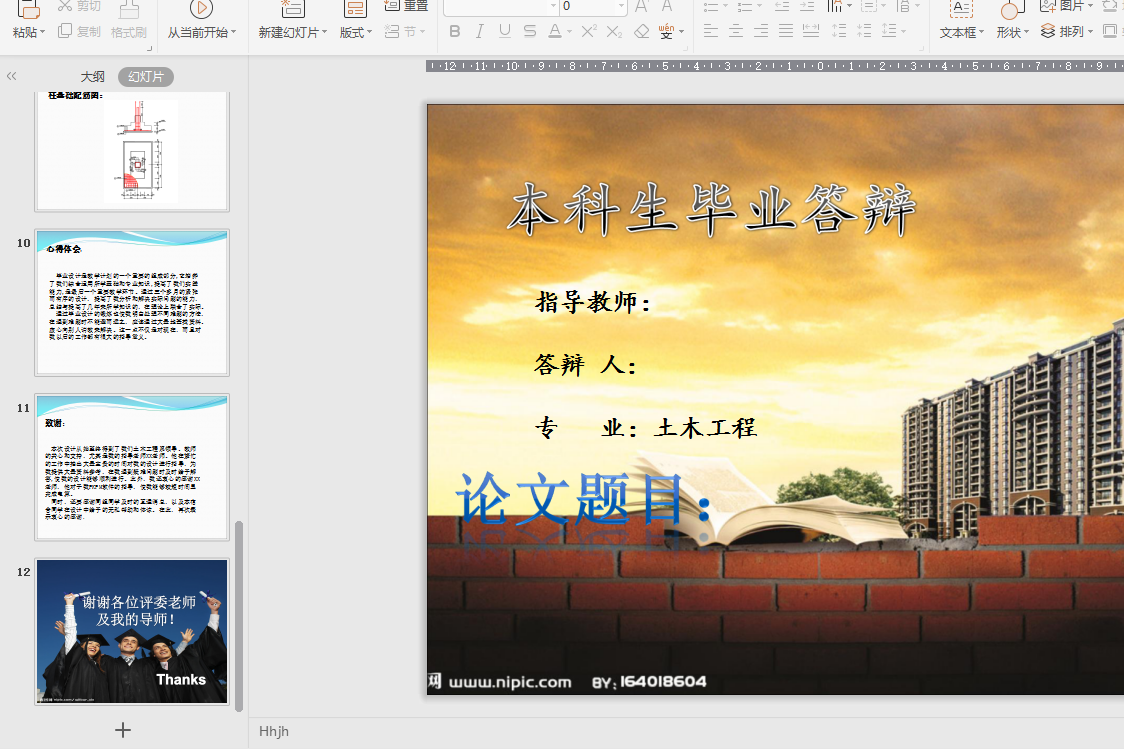Click the Clear Formatting eraser icon
The height and width of the screenshot is (749, 1124).
click(x=642, y=32)
